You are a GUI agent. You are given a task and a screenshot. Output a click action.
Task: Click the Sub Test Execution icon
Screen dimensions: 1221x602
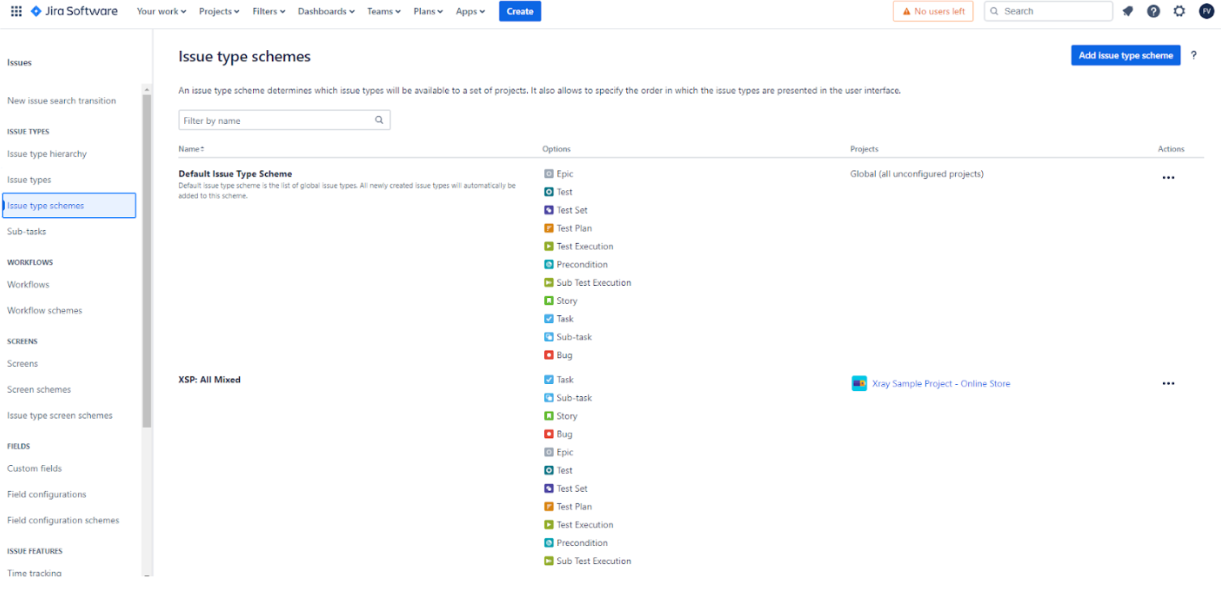(547, 282)
